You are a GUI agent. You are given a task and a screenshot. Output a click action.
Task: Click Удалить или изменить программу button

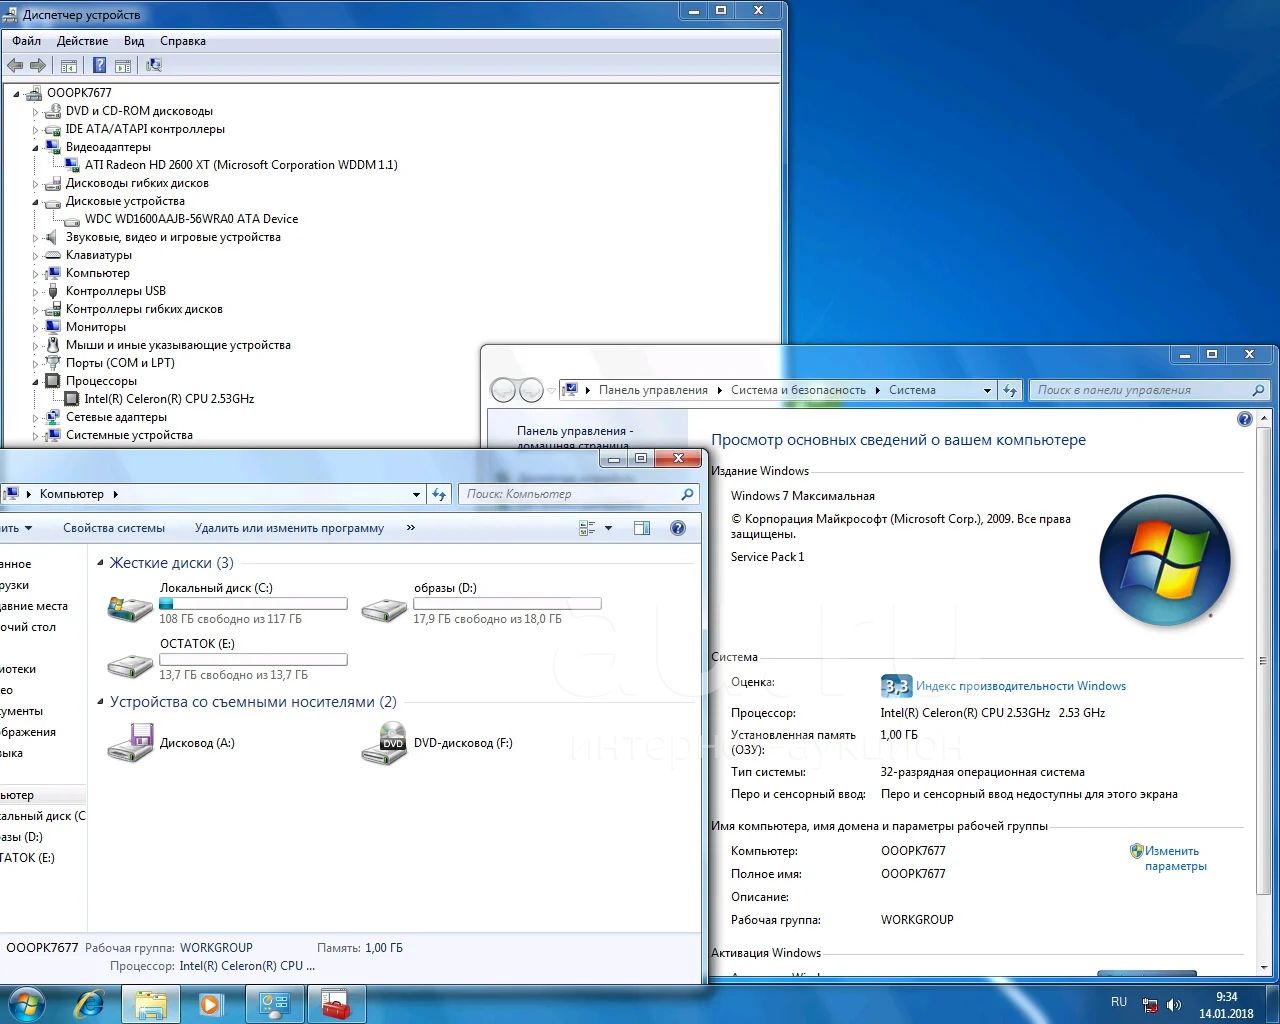pyautogui.click(x=289, y=528)
